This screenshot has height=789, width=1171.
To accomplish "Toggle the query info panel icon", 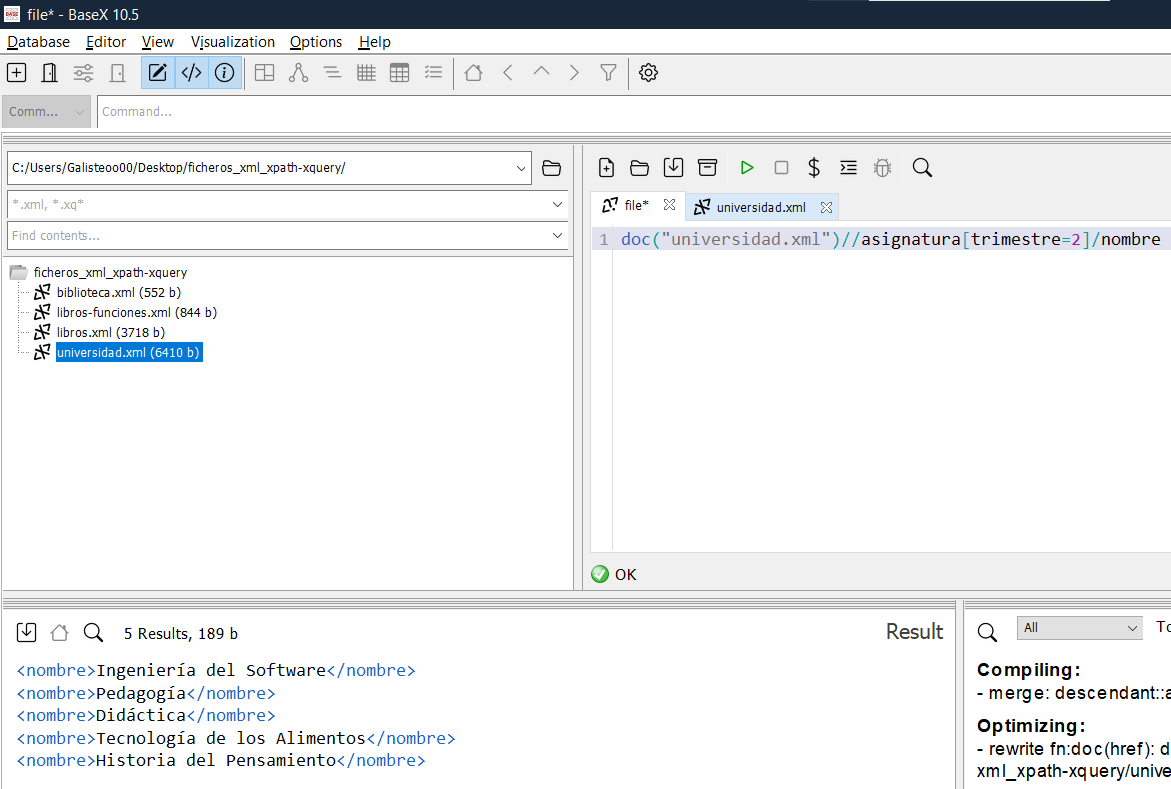I will 224,72.
